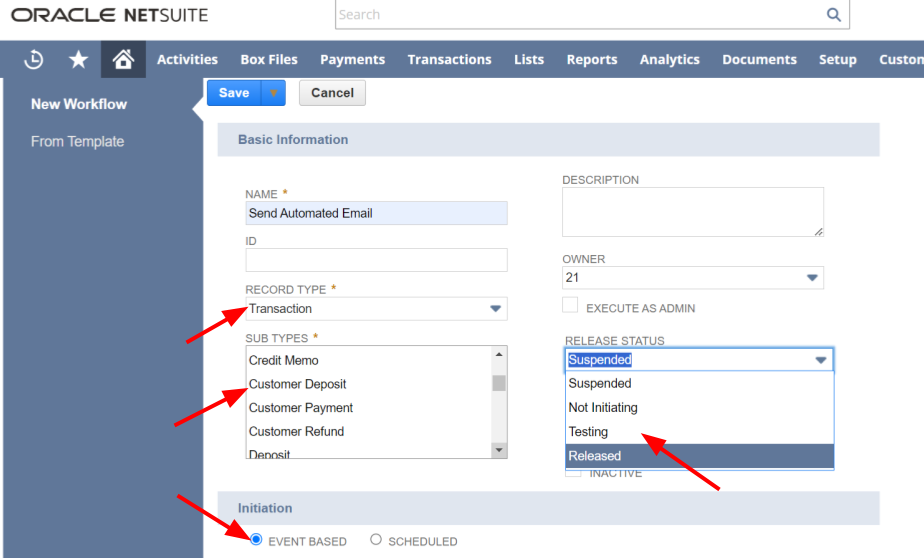The width and height of the screenshot is (924, 558).
Task: Enable the Execute as Admin checkbox
Action: pyautogui.click(x=570, y=306)
